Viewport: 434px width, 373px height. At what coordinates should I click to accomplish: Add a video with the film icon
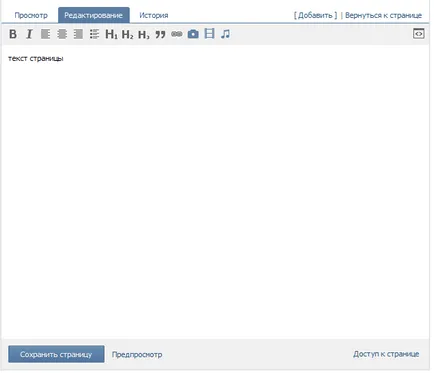click(209, 34)
